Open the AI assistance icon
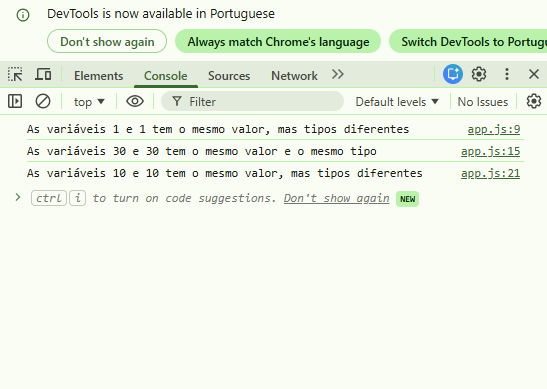547x389 pixels. (453, 74)
